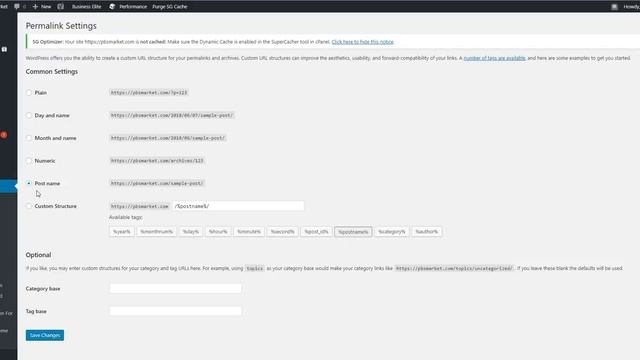The image size is (640, 360).
Task: Insert the %author% tag
Action: pos(427,231)
